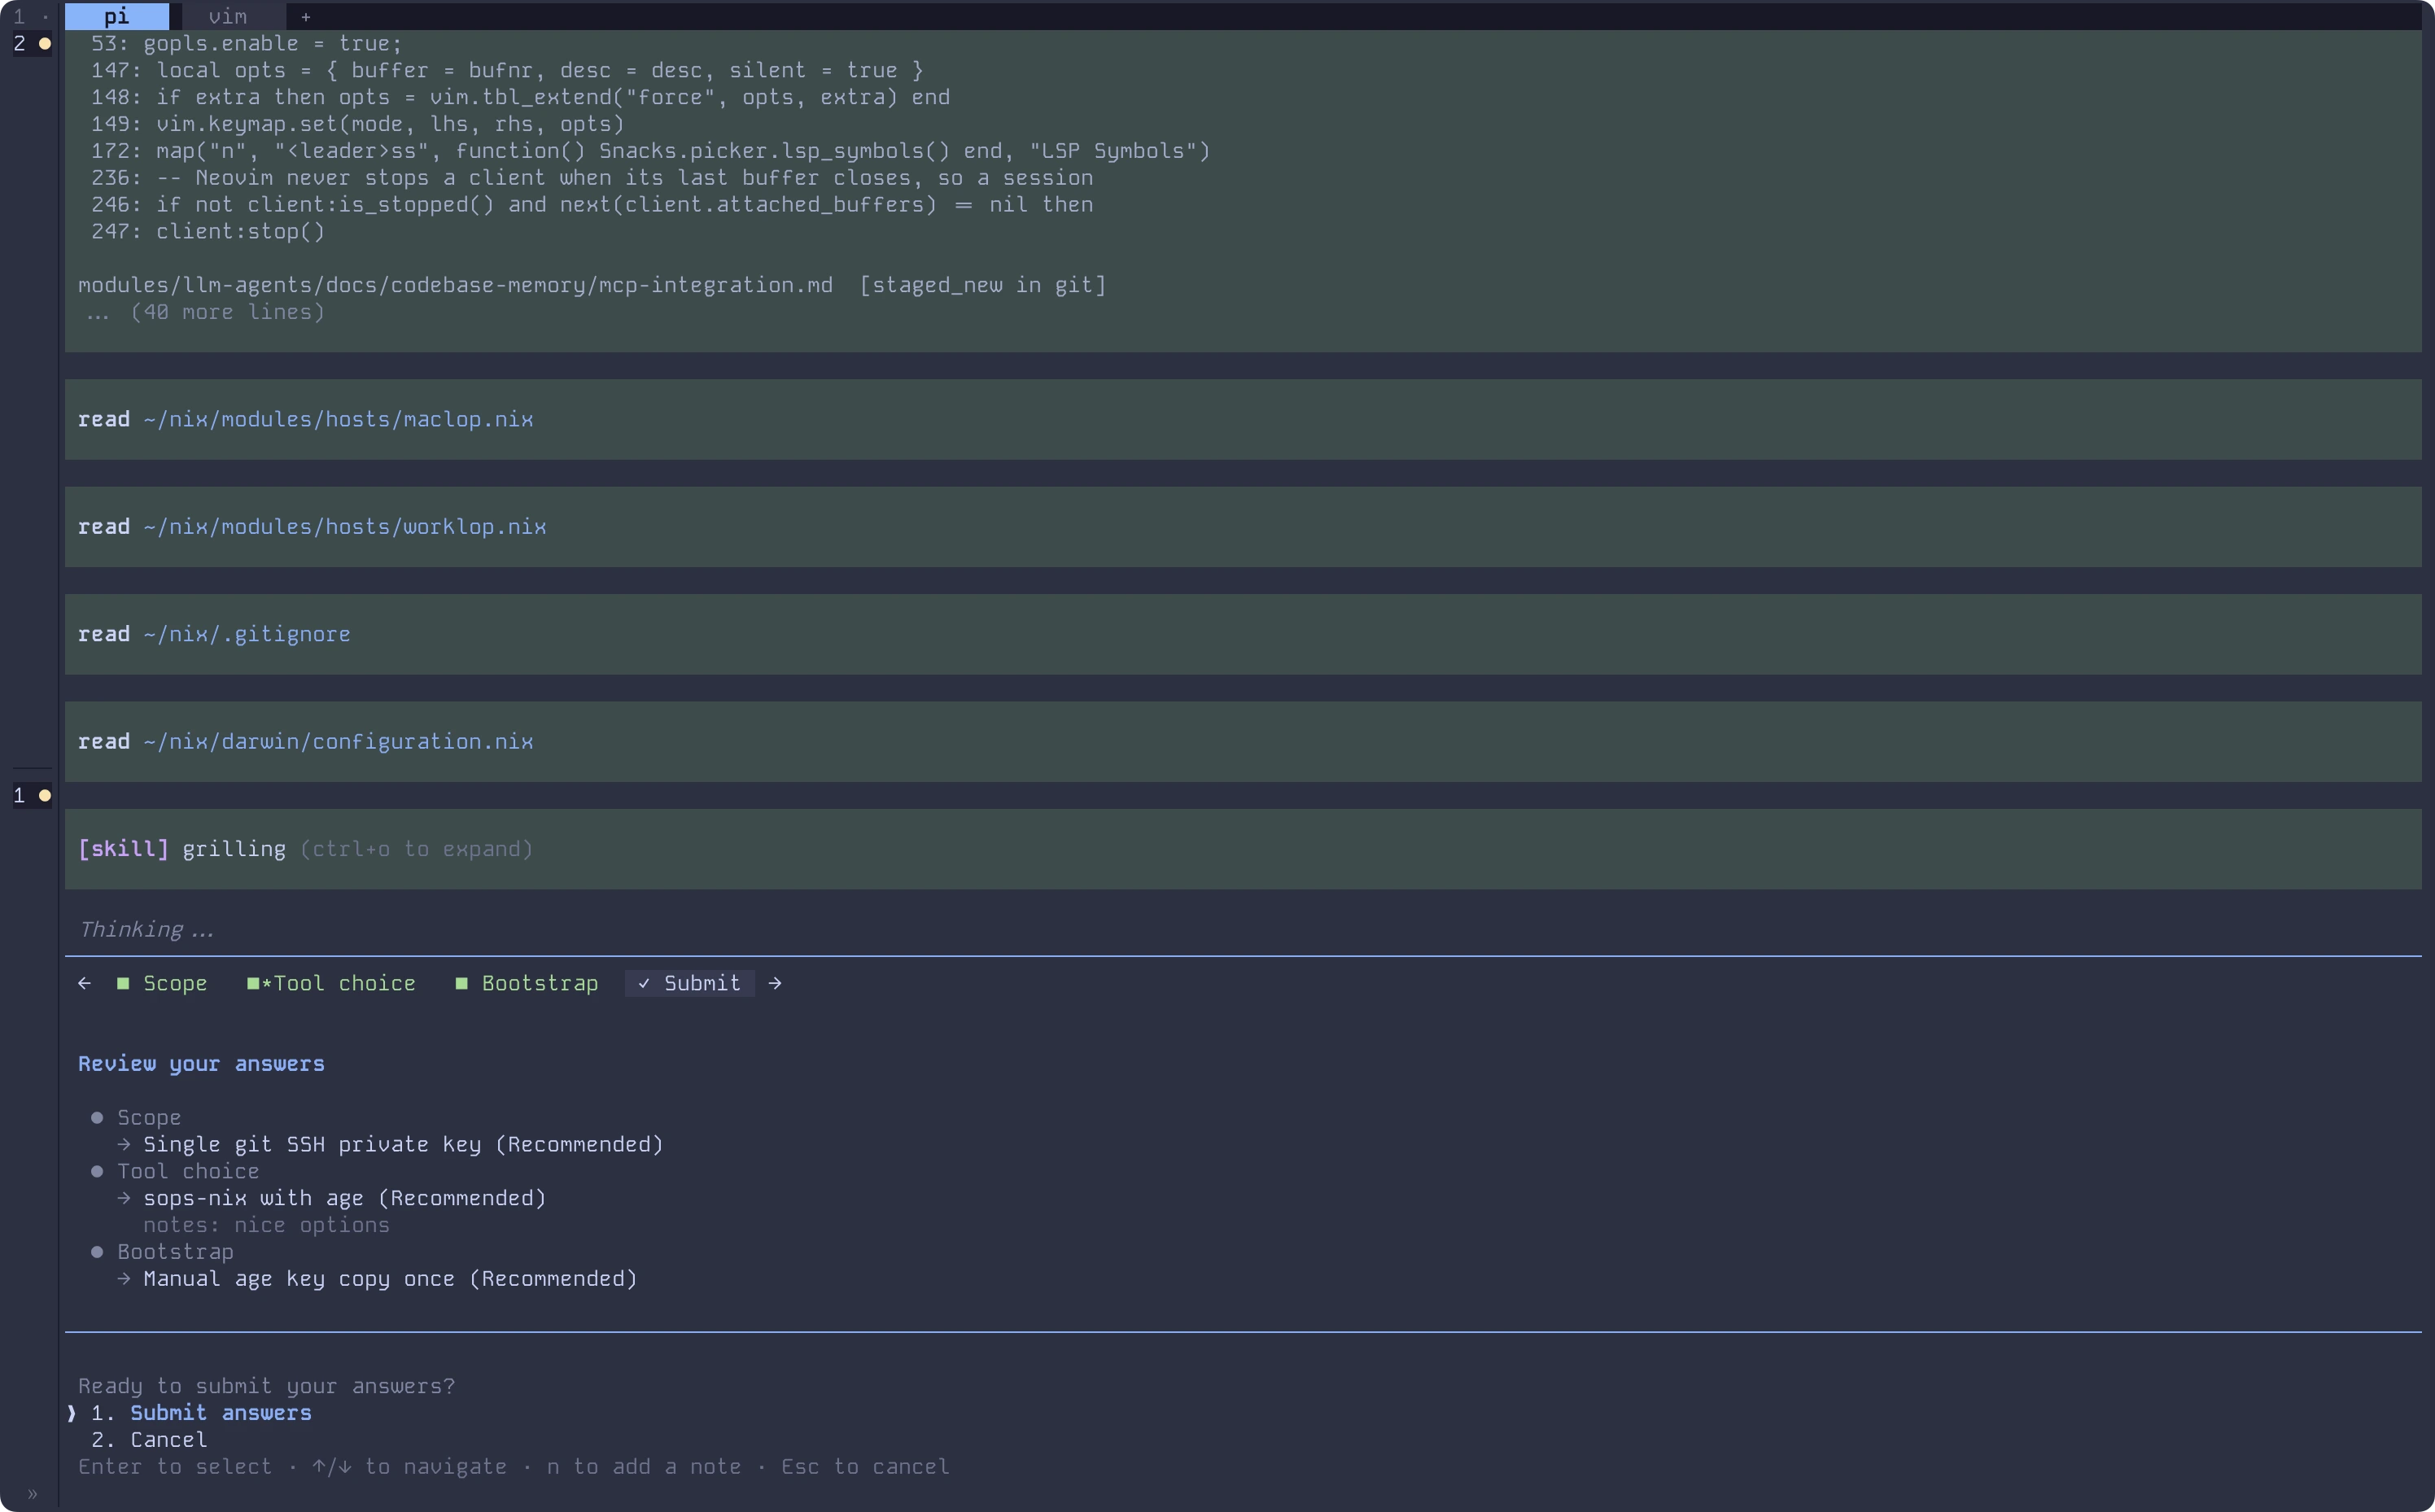2435x1512 pixels.
Task: Click the 'Thinking ...' status line
Action: point(146,929)
